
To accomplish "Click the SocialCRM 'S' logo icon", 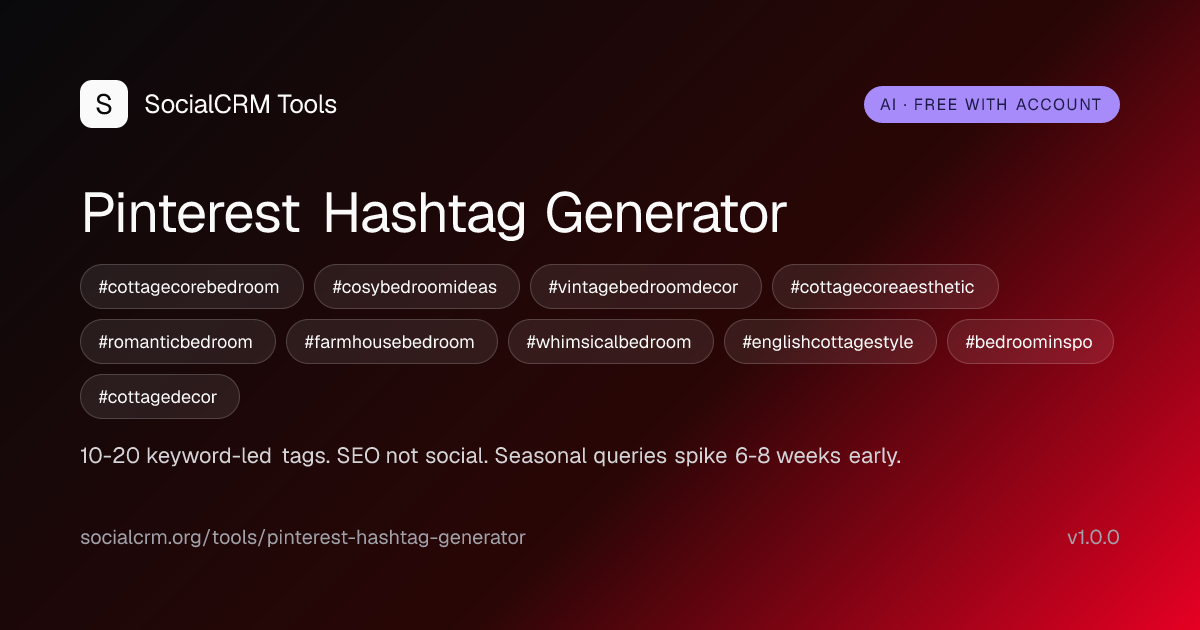I will point(104,104).
